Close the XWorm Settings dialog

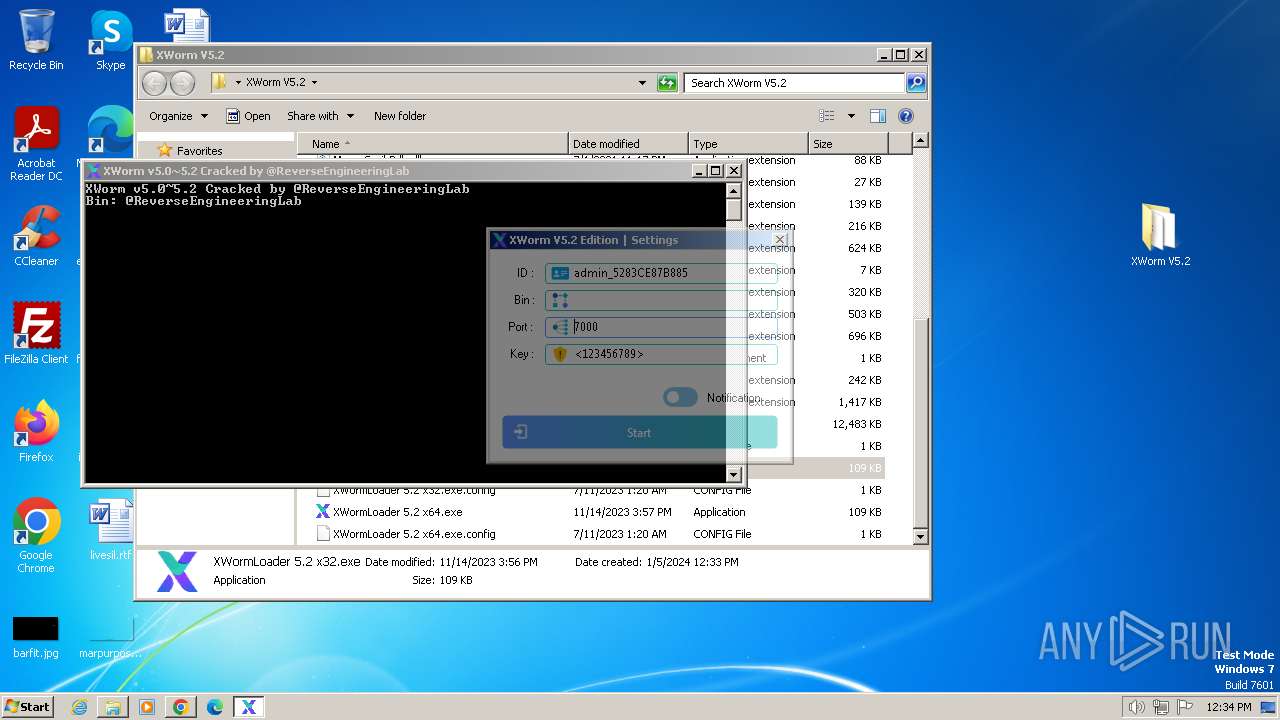point(780,240)
